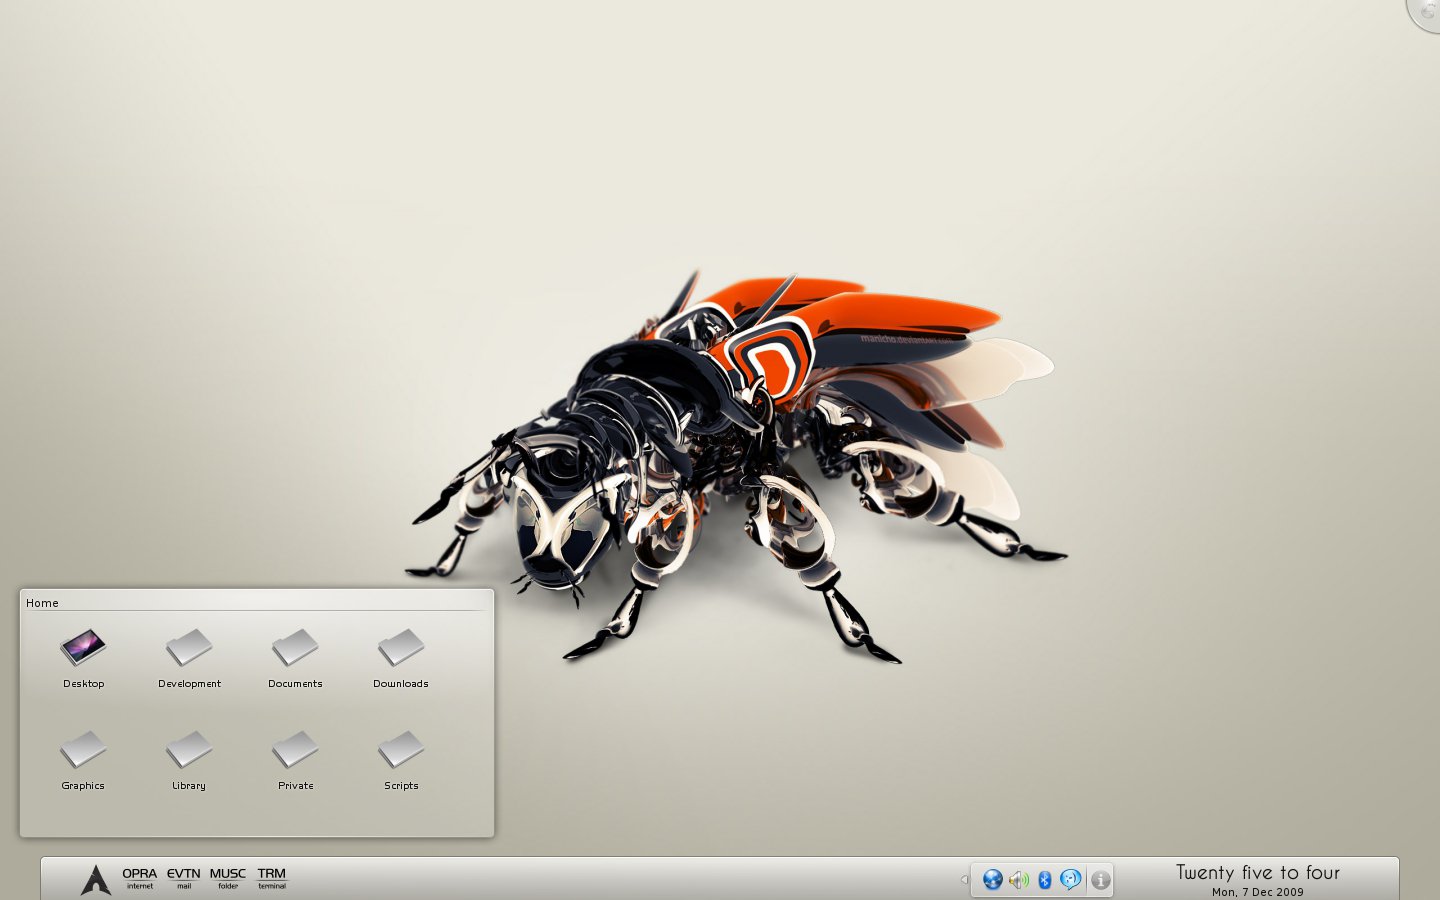Launch TRM terminal shortcut

[x=272, y=878]
